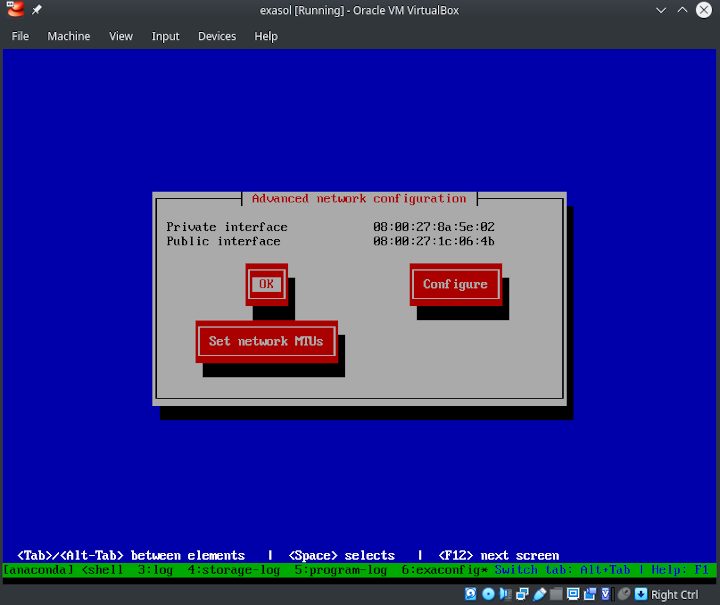This screenshot has width=720, height=605.
Task: Click the Advanced network configuration title
Action: click(359, 198)
